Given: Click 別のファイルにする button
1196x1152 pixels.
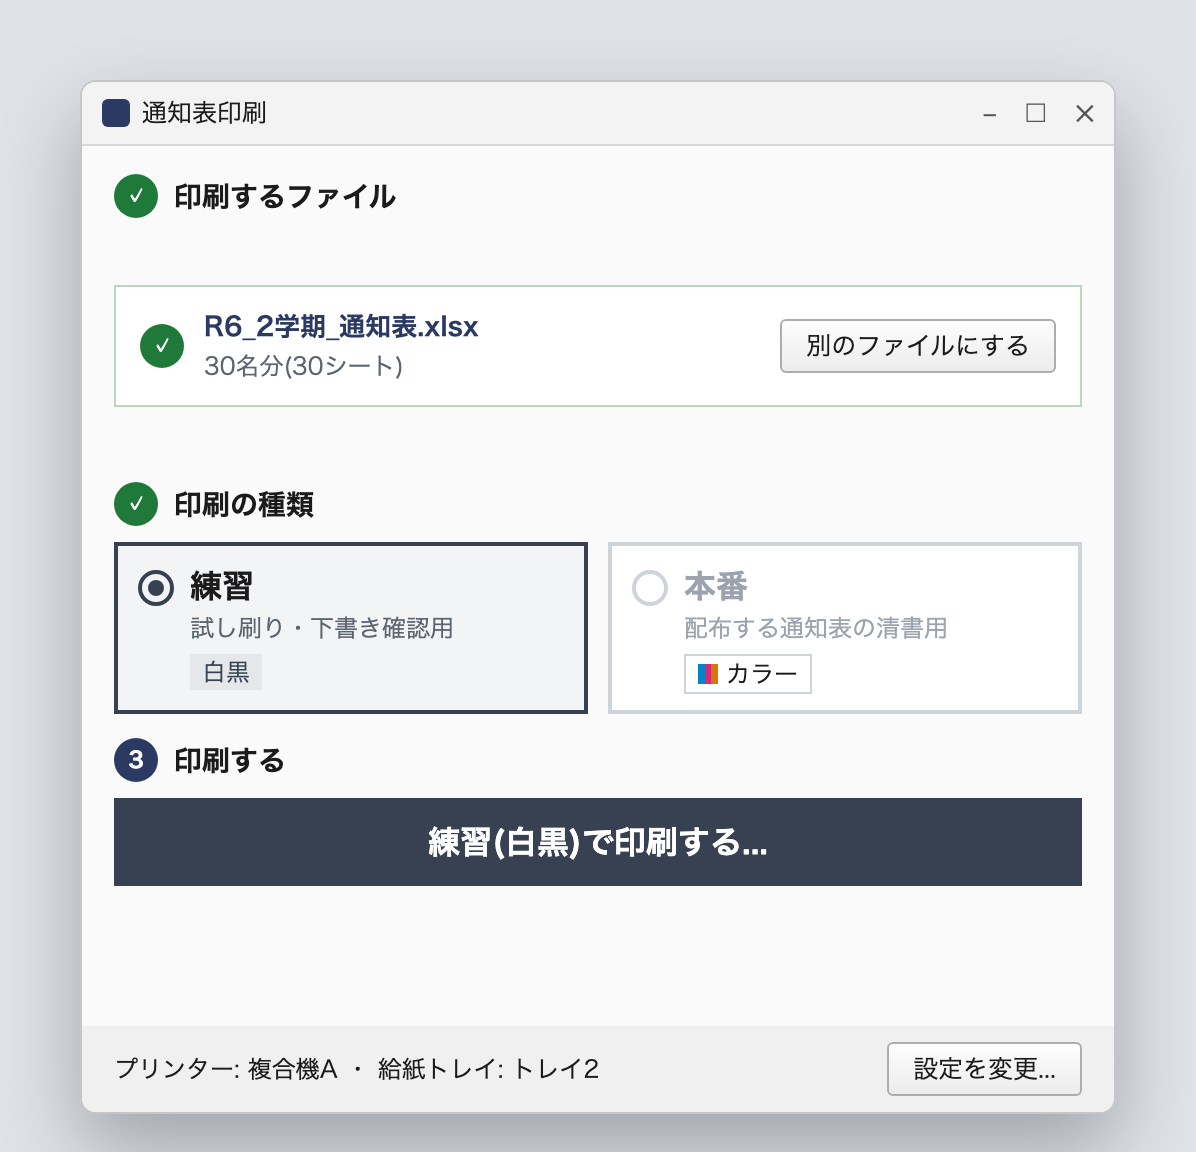Looking at the screenshot, I should point(918,346).
